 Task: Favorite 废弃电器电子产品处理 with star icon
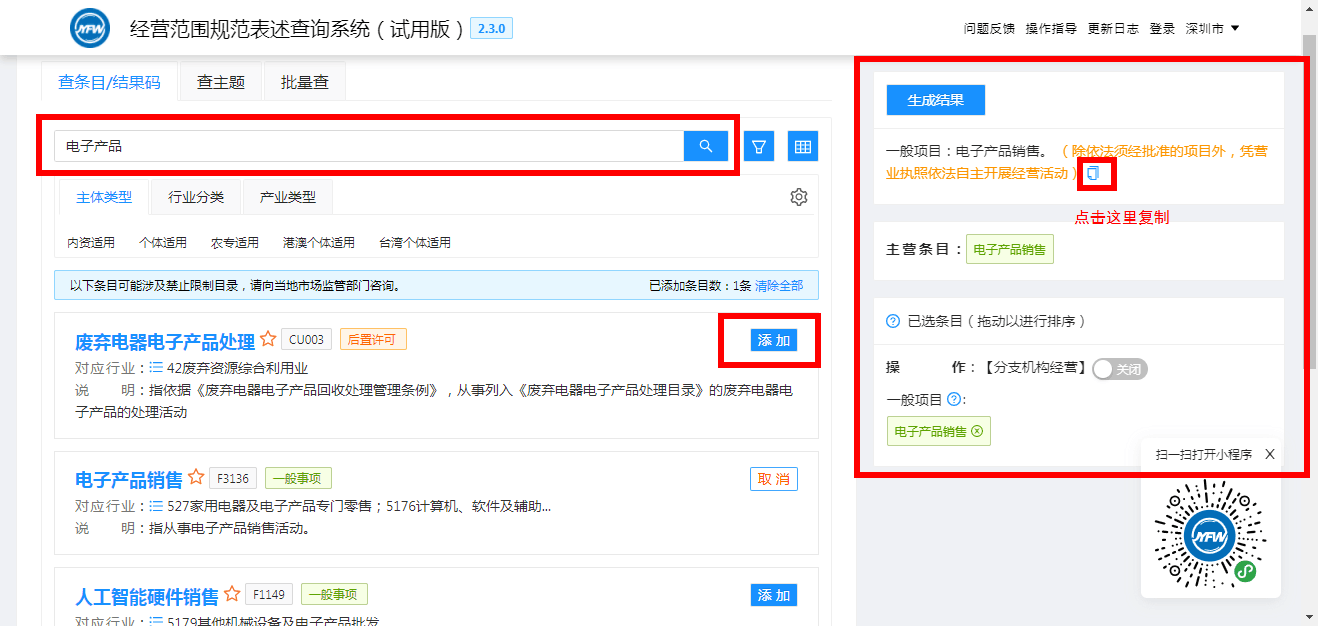(268, 340)
